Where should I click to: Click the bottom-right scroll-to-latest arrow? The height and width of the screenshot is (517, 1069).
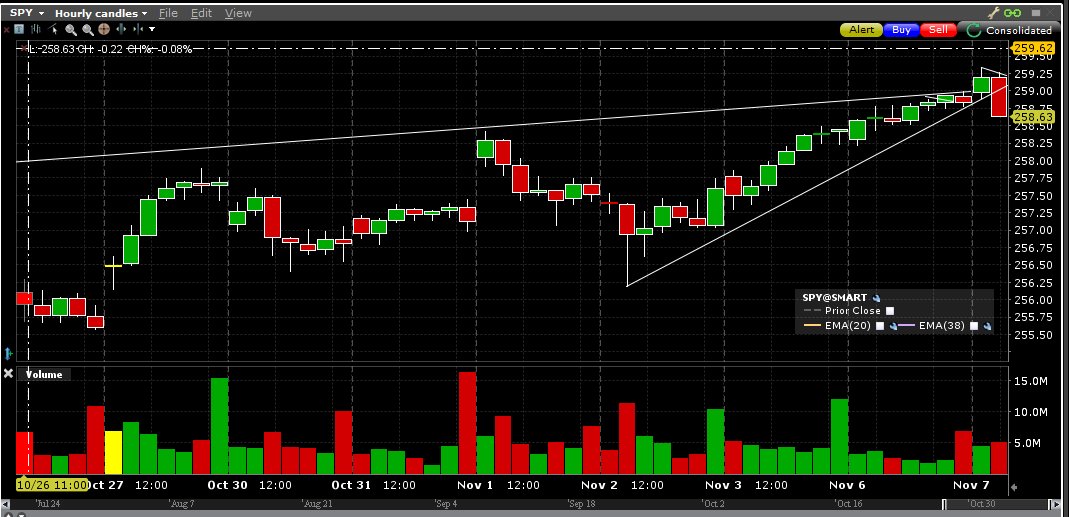[x=1014, y=488]
